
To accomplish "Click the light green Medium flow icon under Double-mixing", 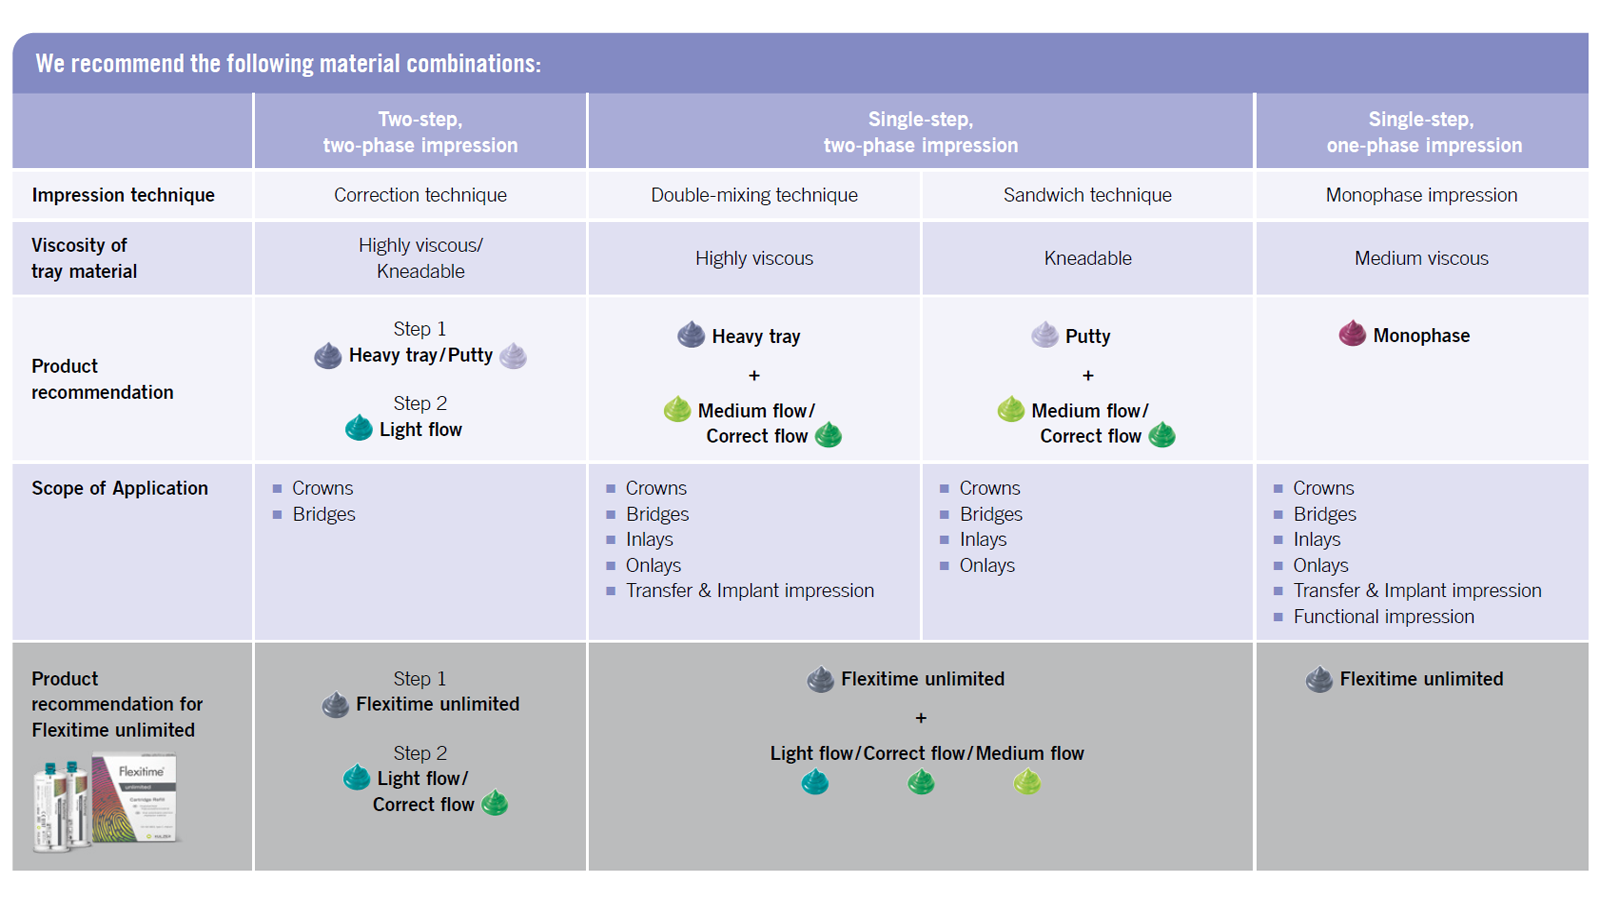I will coord(677,410).
